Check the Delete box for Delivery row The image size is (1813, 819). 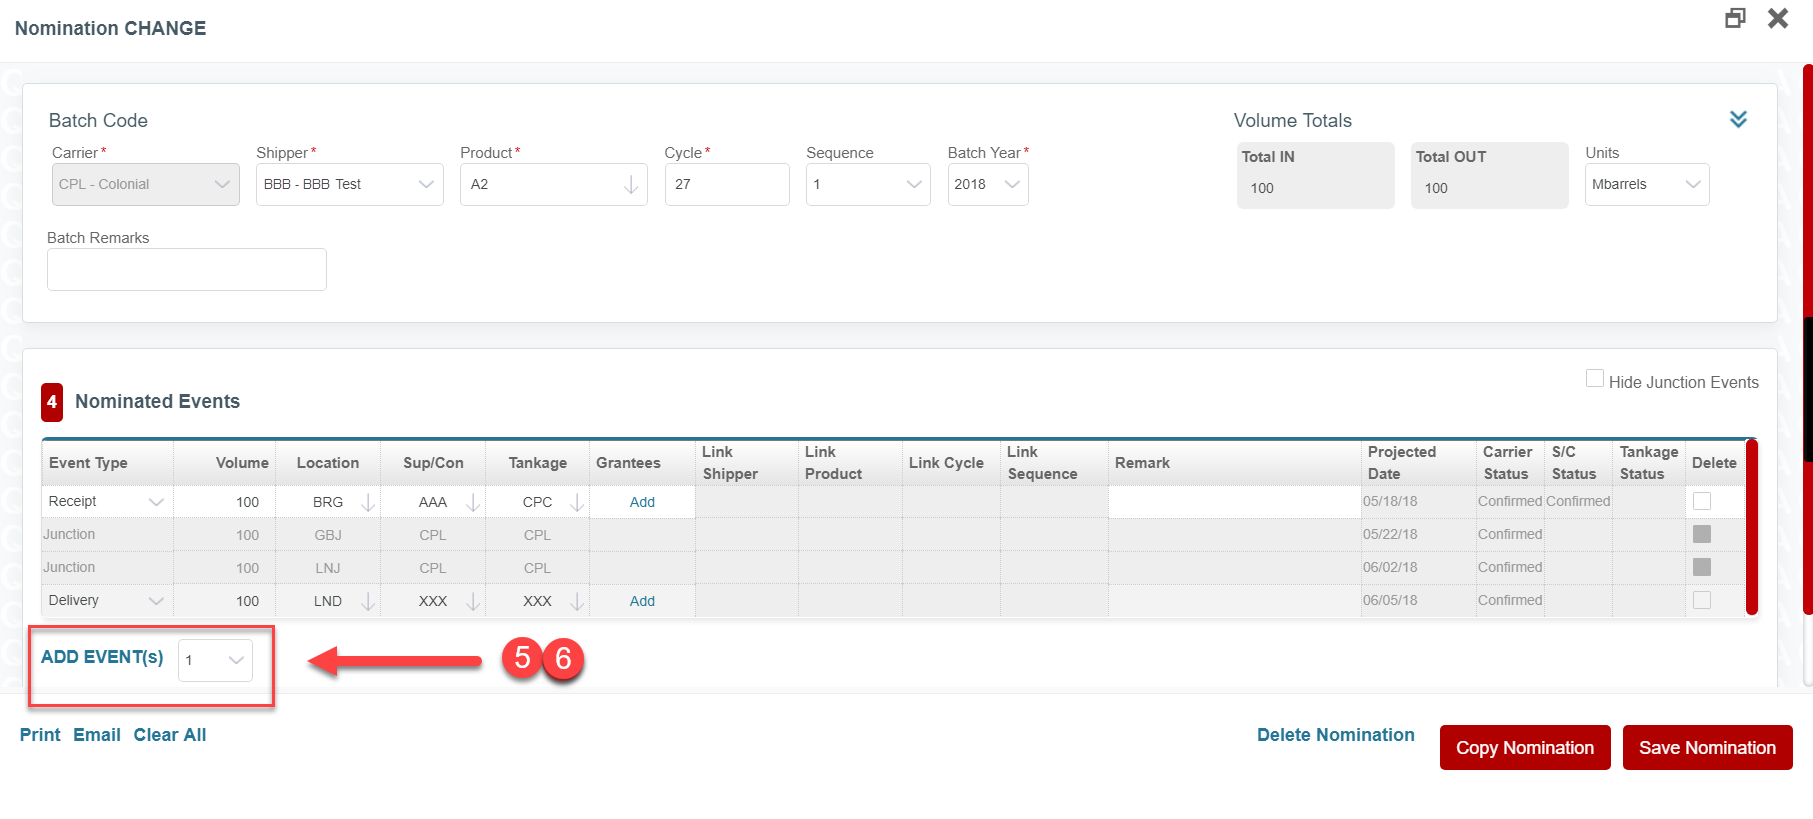(1701, 600)
